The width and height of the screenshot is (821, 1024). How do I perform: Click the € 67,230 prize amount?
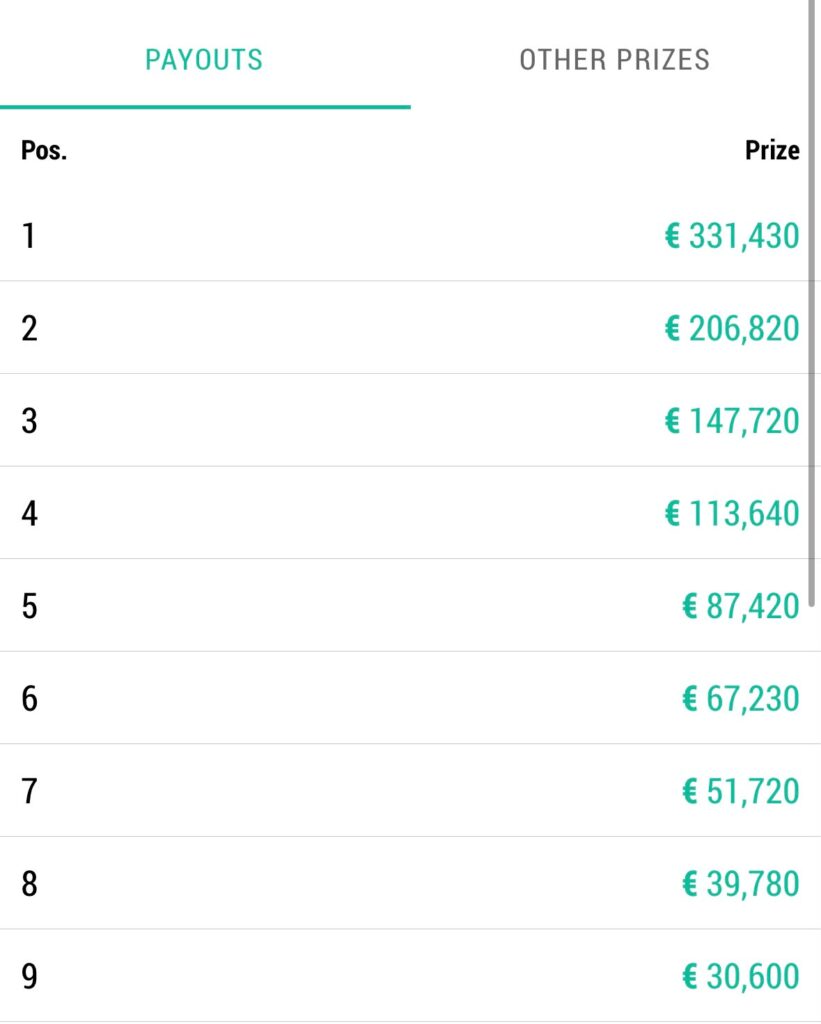[741, 699]
